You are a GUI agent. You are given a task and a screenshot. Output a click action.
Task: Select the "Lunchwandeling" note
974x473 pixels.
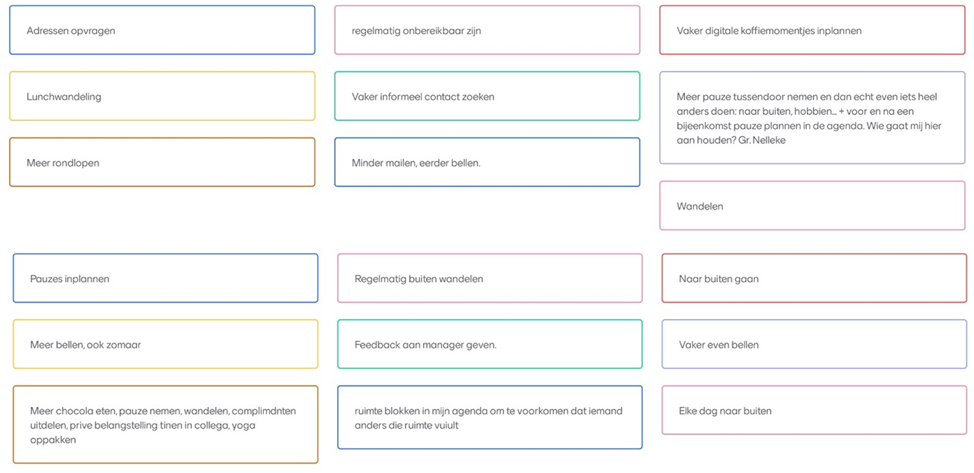pos(162,97)
